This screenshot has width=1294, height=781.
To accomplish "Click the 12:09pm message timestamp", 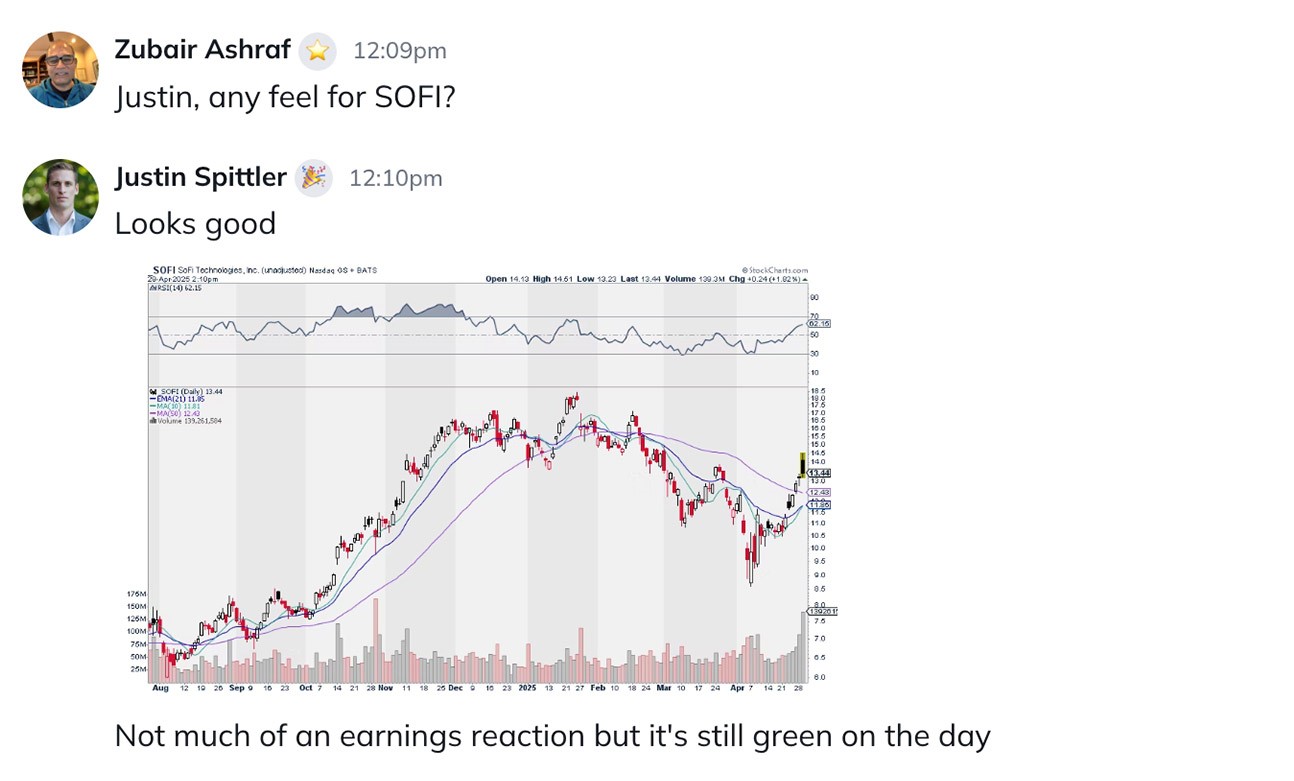I will click(x=400, y=51).
